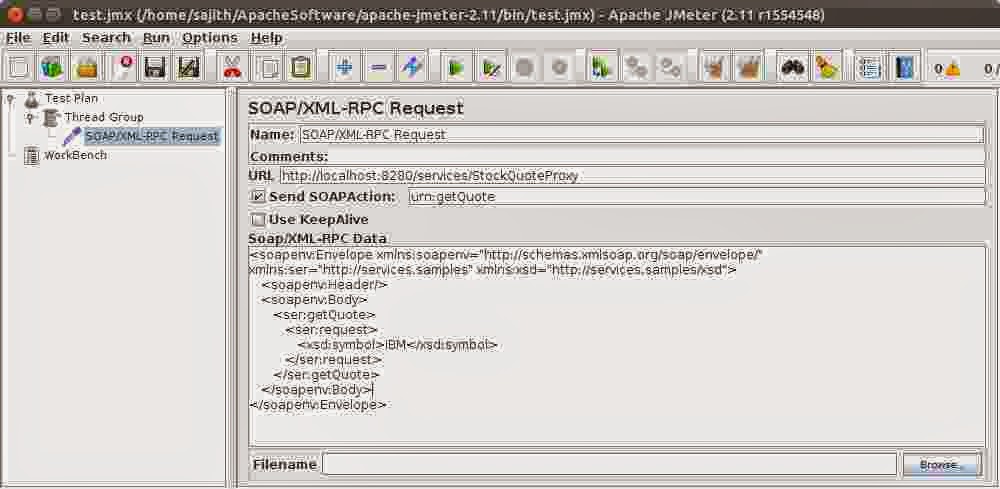Viewport: 1000px width, 489px height.
Task: Open the Options menu
Action: [x=210, y=38]
